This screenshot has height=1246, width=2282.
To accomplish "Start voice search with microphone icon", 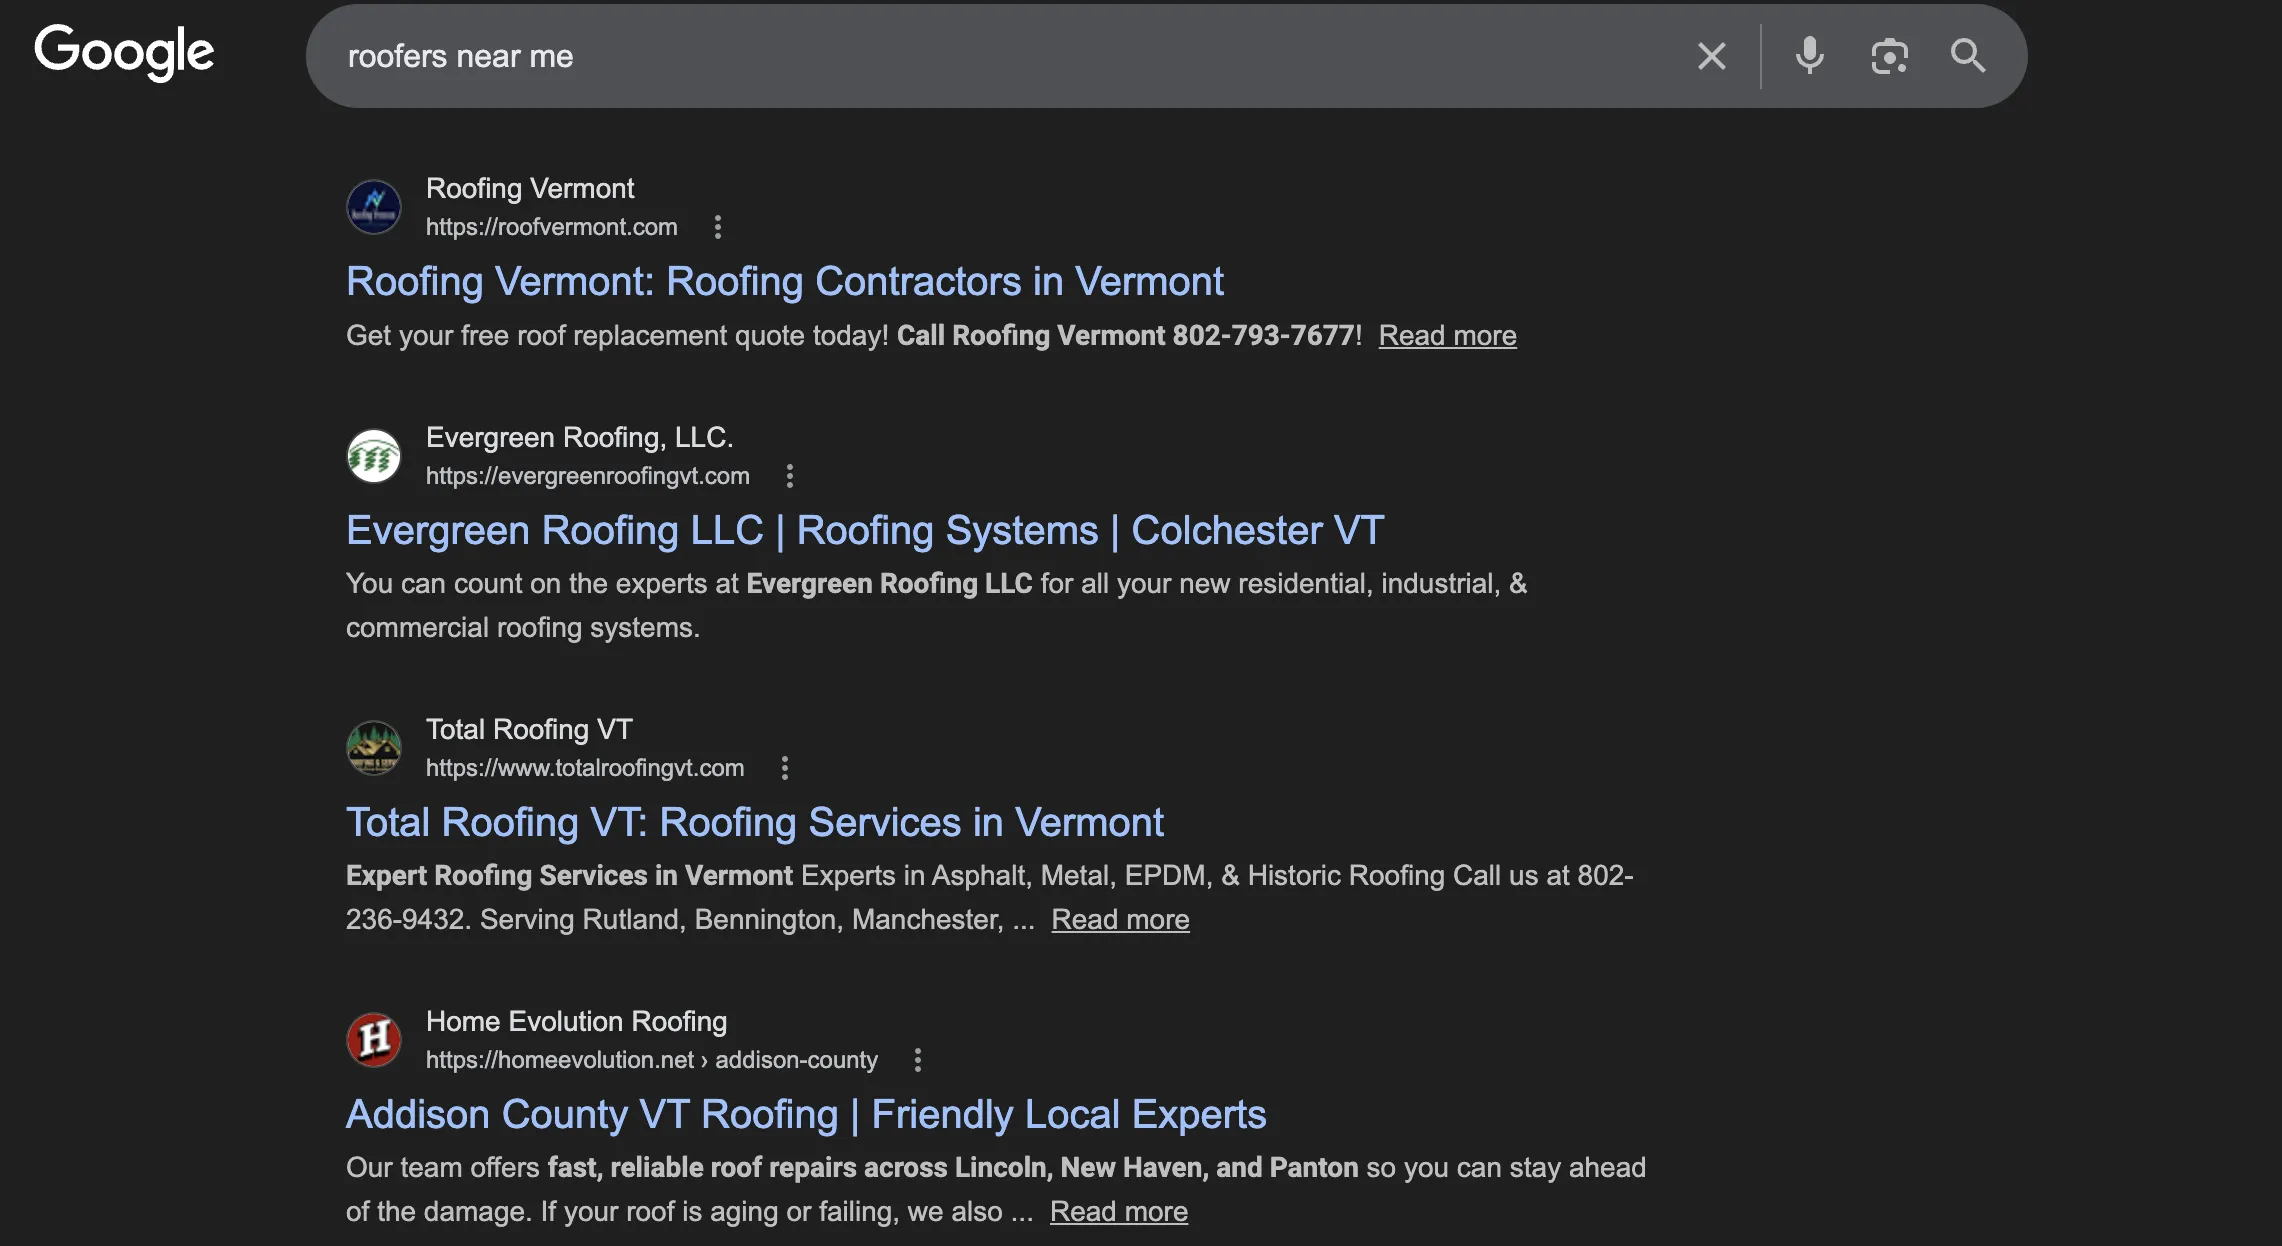I will 1809,56.
